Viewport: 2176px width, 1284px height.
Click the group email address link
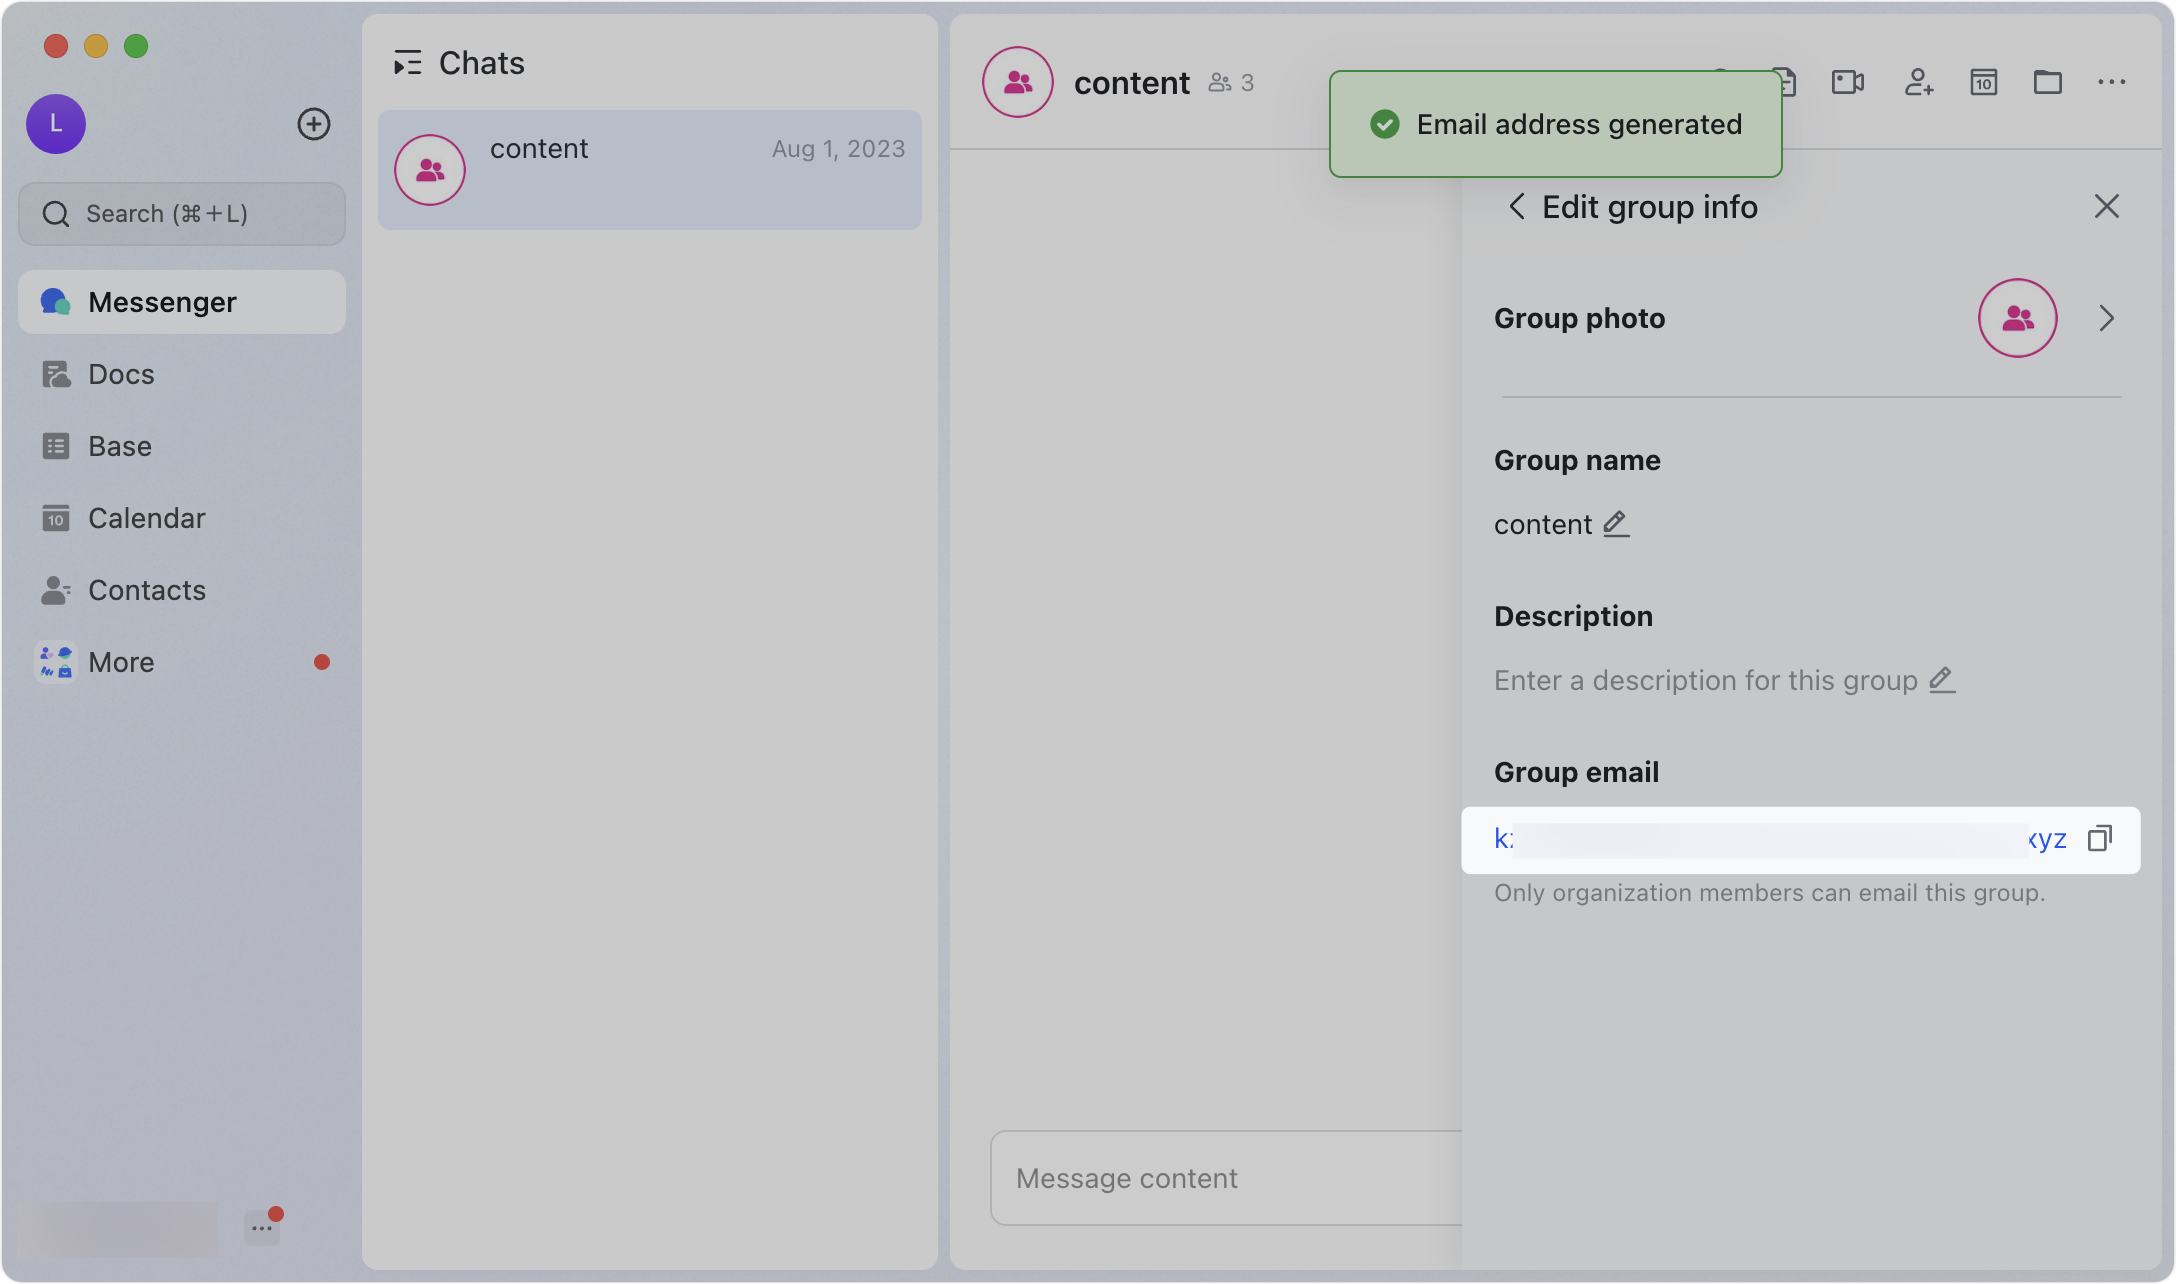tap(1780, 839)
